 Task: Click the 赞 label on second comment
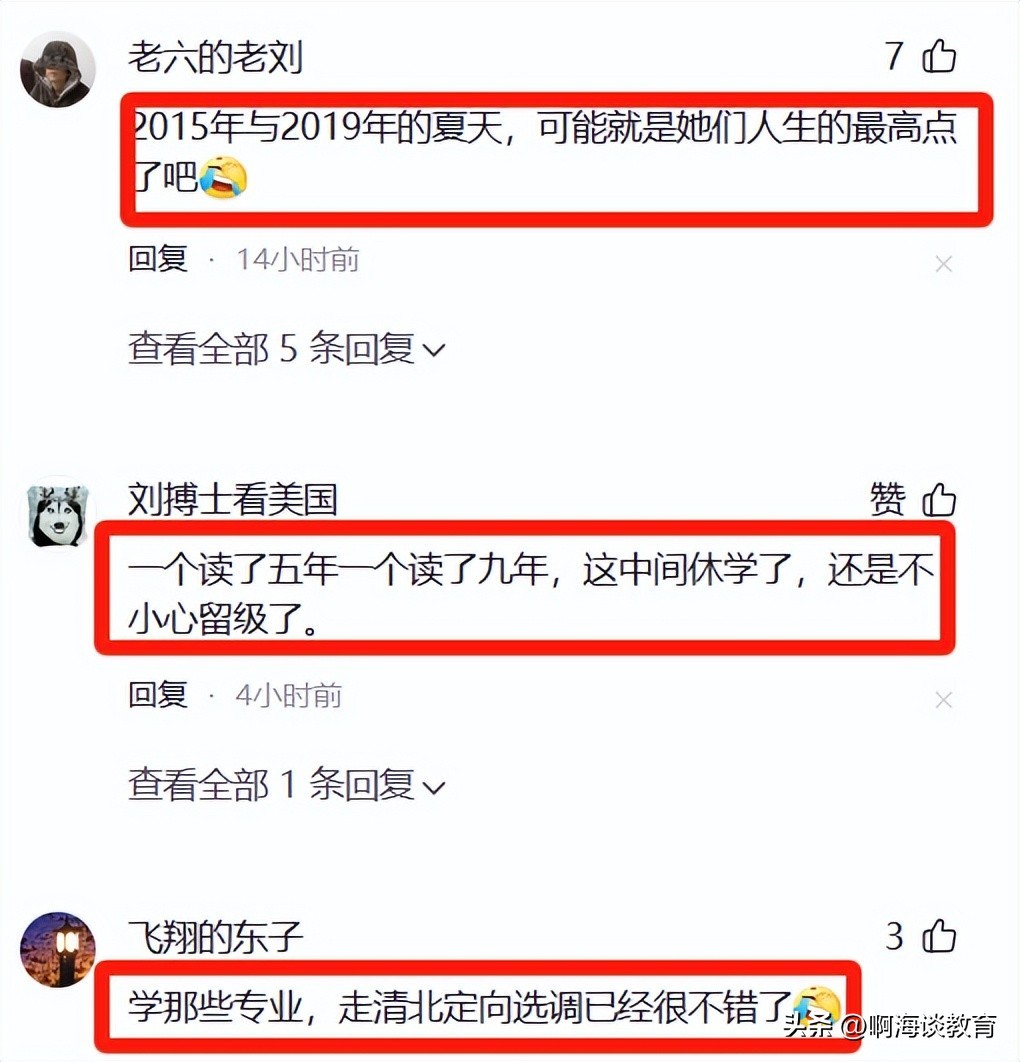887,500
